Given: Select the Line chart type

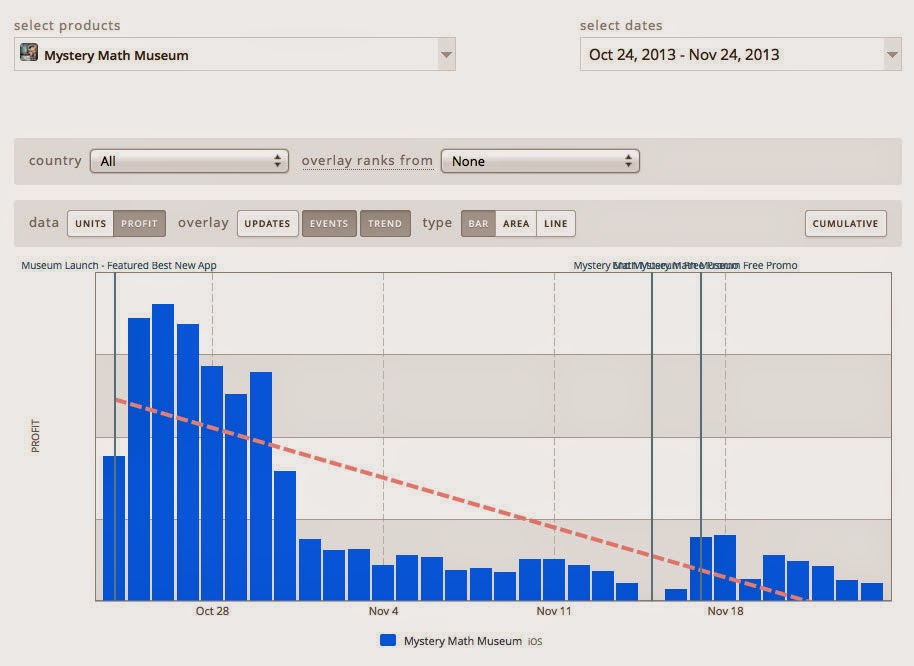Looking at the screenshot, I should click(x=556, y=224).
